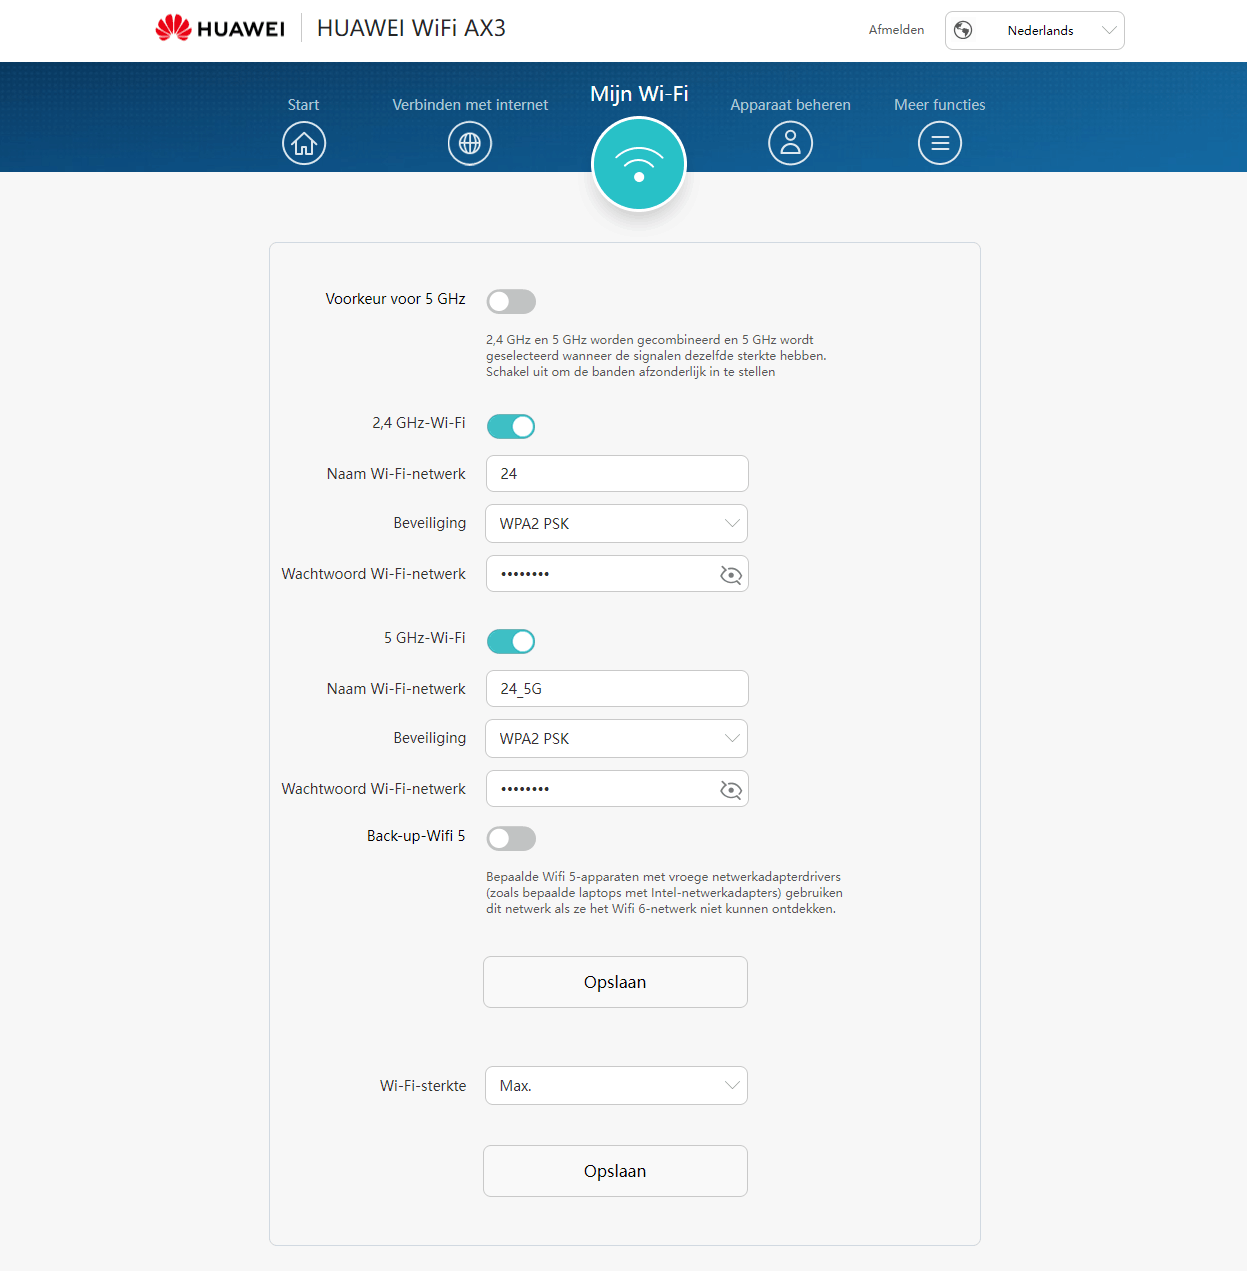Disable the 2,4 GHz-Wi-Fi toggle
Image resolution: width=1247 pixels, height=1271 pixels.
point(511,426)
